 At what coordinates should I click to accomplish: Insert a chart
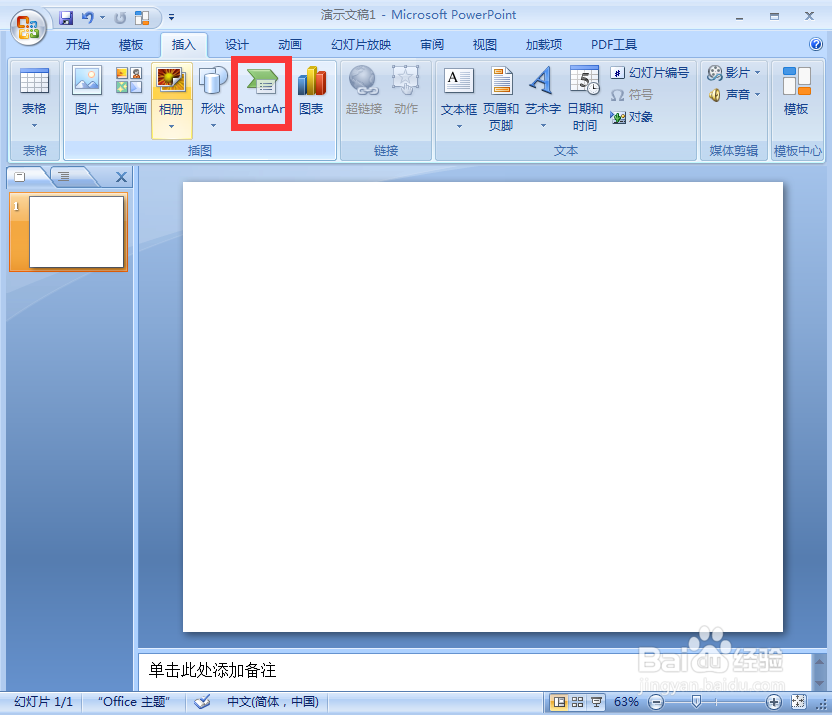[311, 91]
